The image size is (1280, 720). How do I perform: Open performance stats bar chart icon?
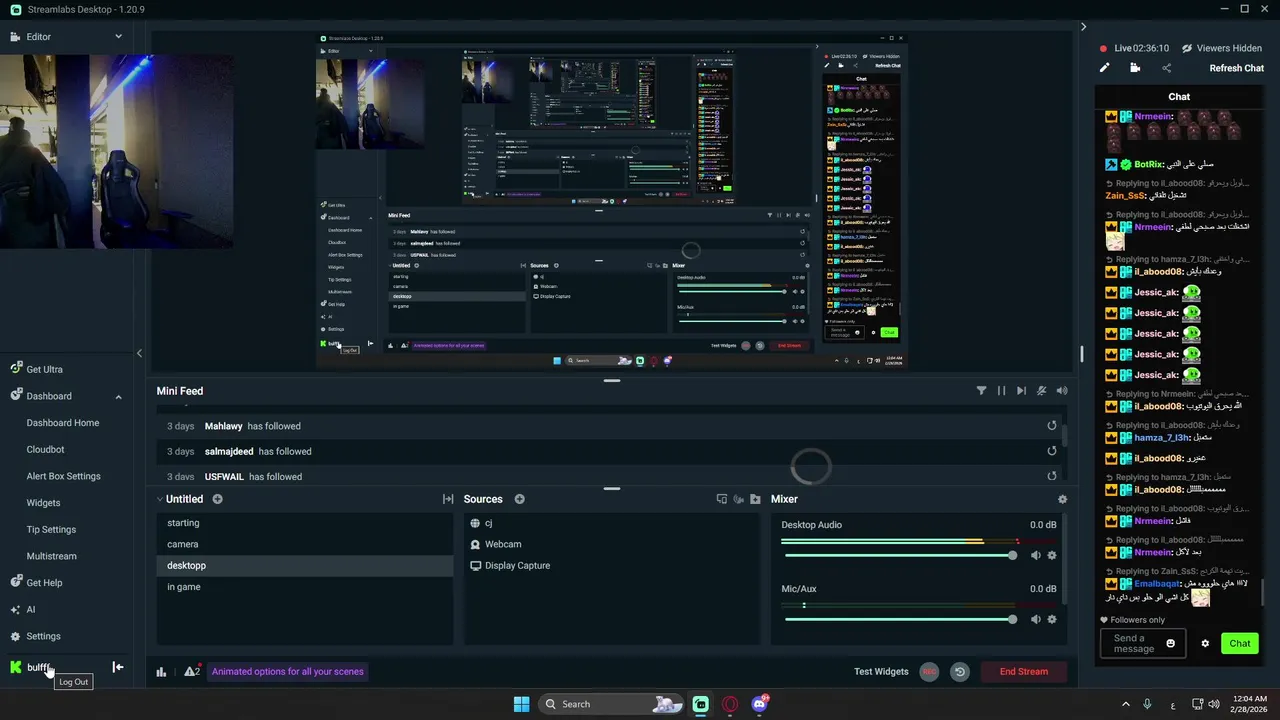tap(161, 671)
